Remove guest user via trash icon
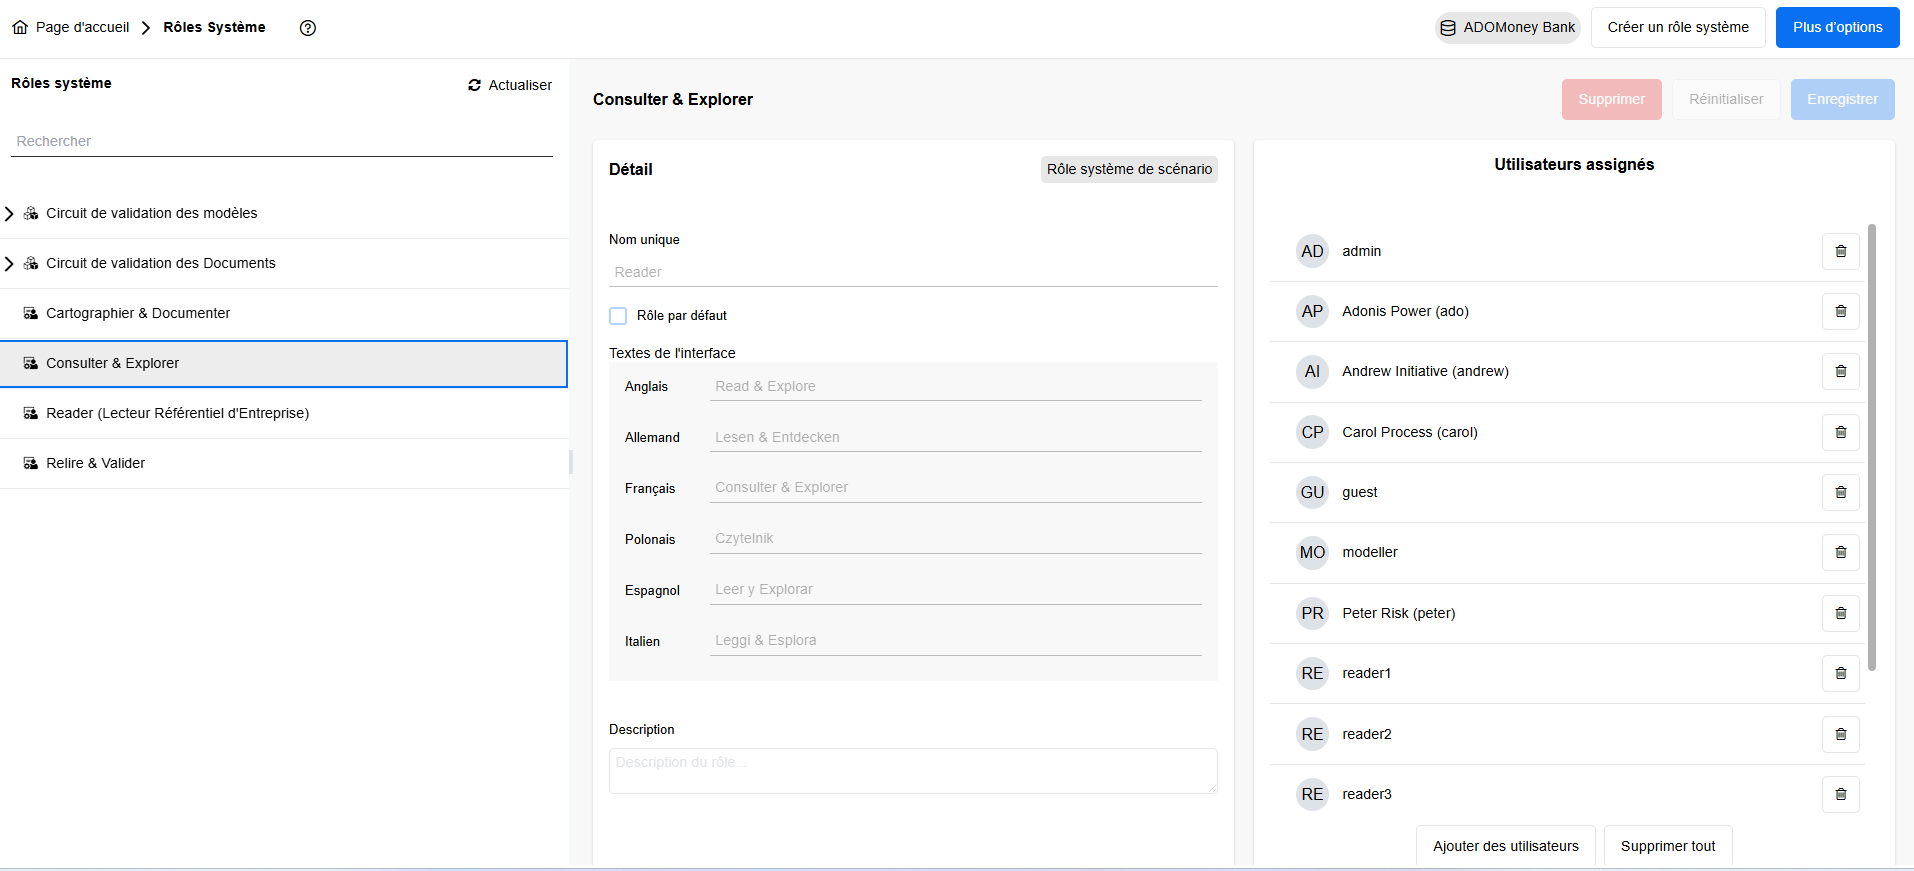 (1840, 492)
